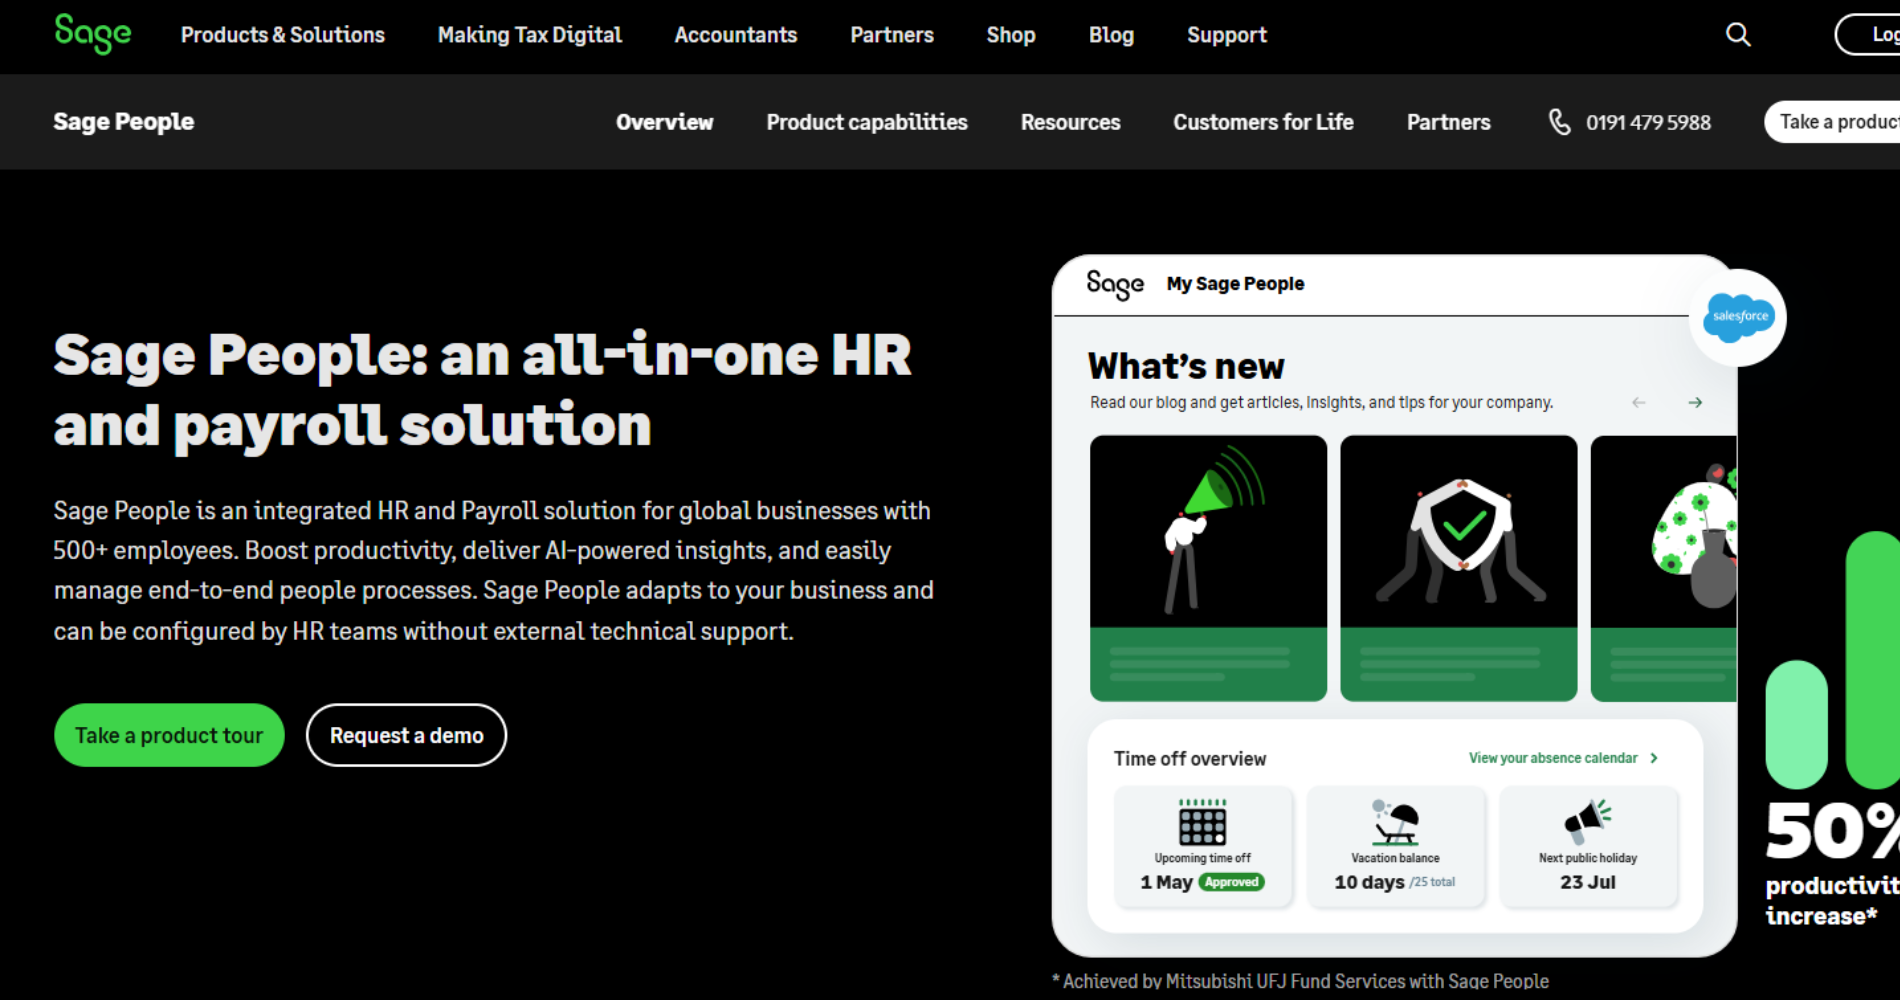Select the Customers for Life tab

1264,122
